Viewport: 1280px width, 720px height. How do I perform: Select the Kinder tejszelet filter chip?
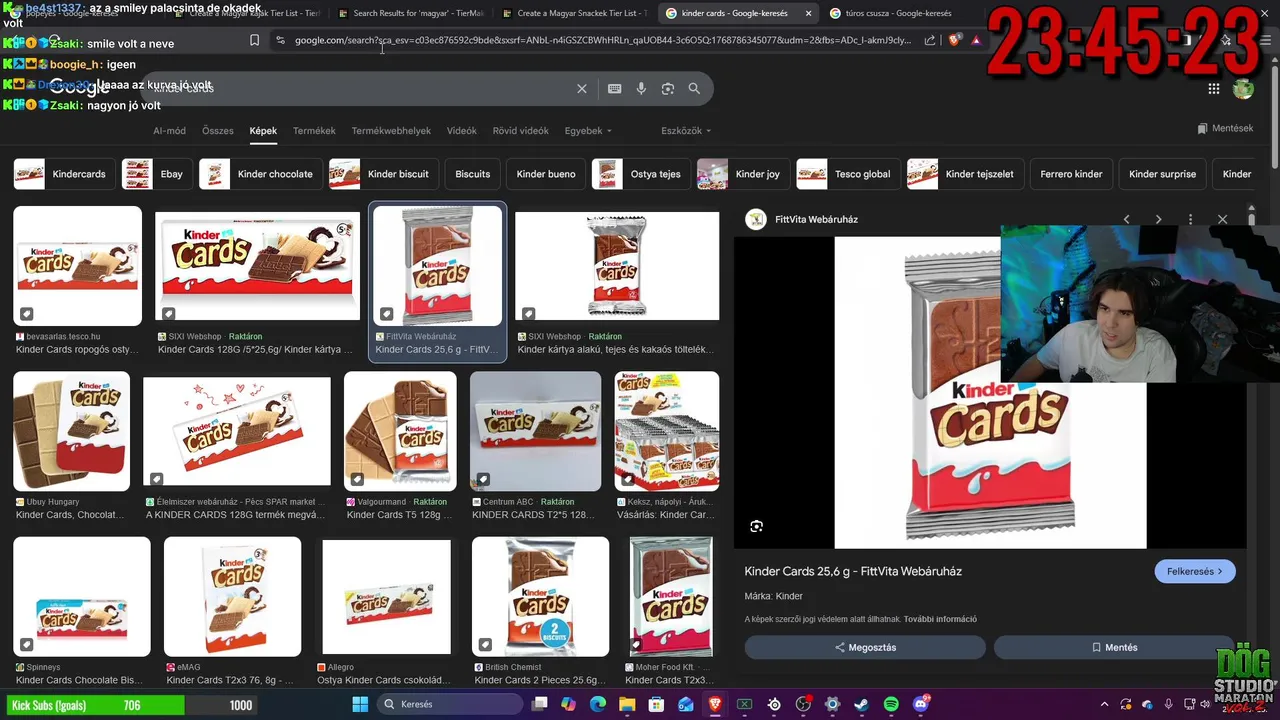[x=965, y=174]
